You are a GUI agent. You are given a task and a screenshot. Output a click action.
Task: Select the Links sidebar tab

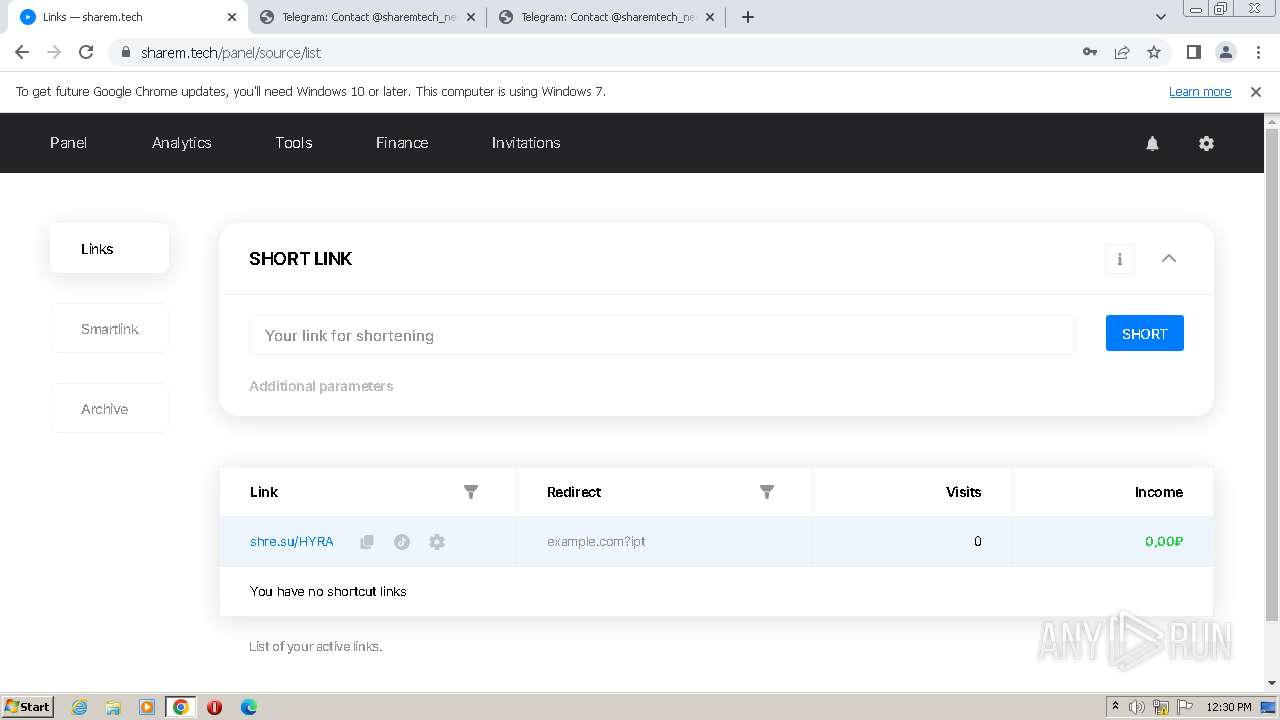click(109, 248)
